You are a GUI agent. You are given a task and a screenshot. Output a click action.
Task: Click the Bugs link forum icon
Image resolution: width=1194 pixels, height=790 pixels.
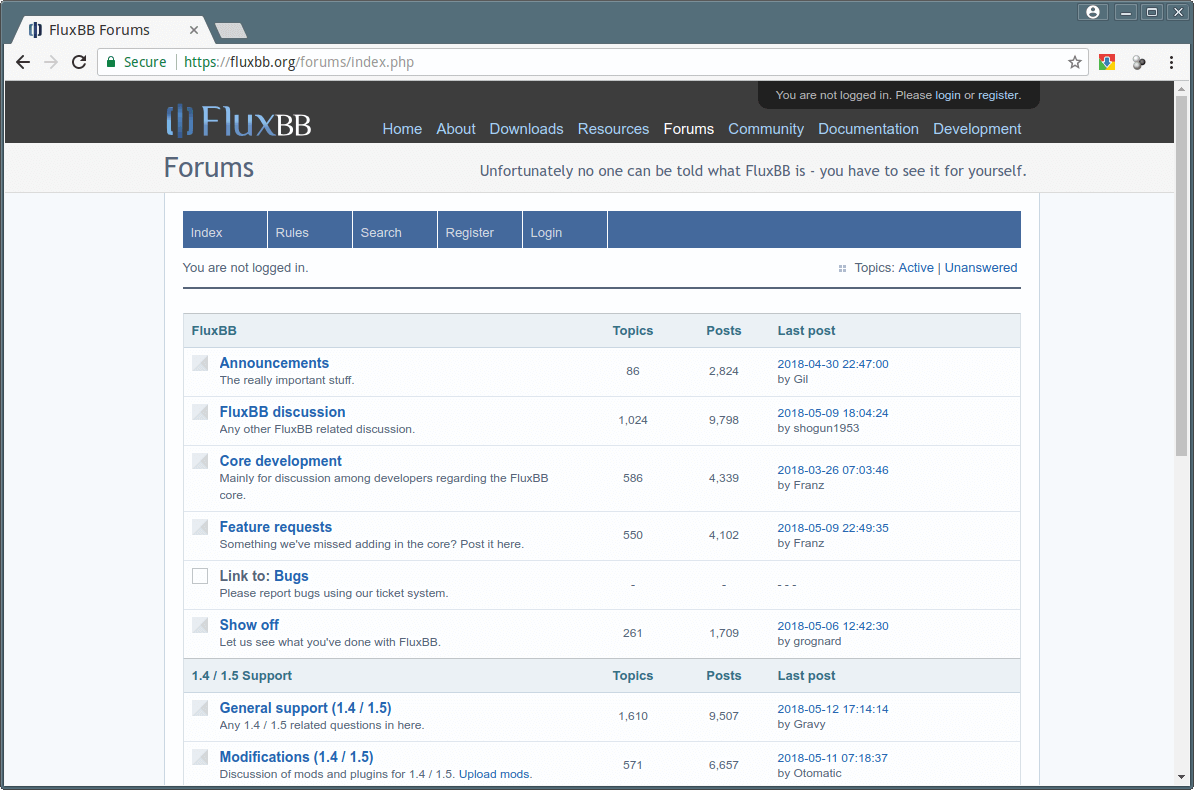point(200,576)
